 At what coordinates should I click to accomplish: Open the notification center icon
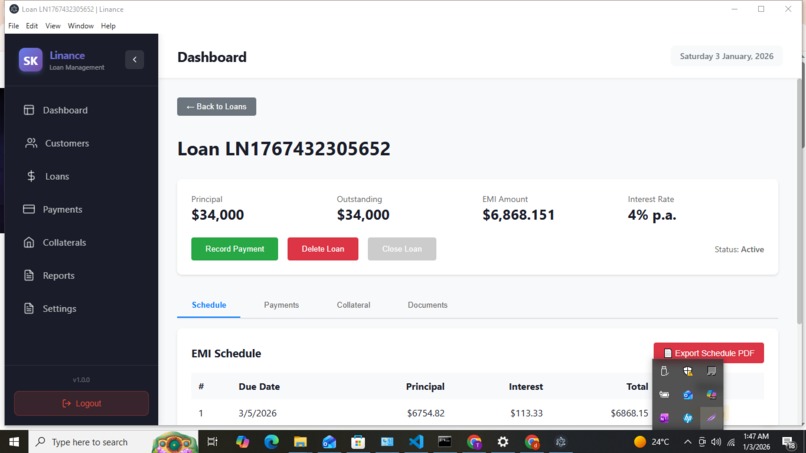pyautogui.click(x=789, y=442)
